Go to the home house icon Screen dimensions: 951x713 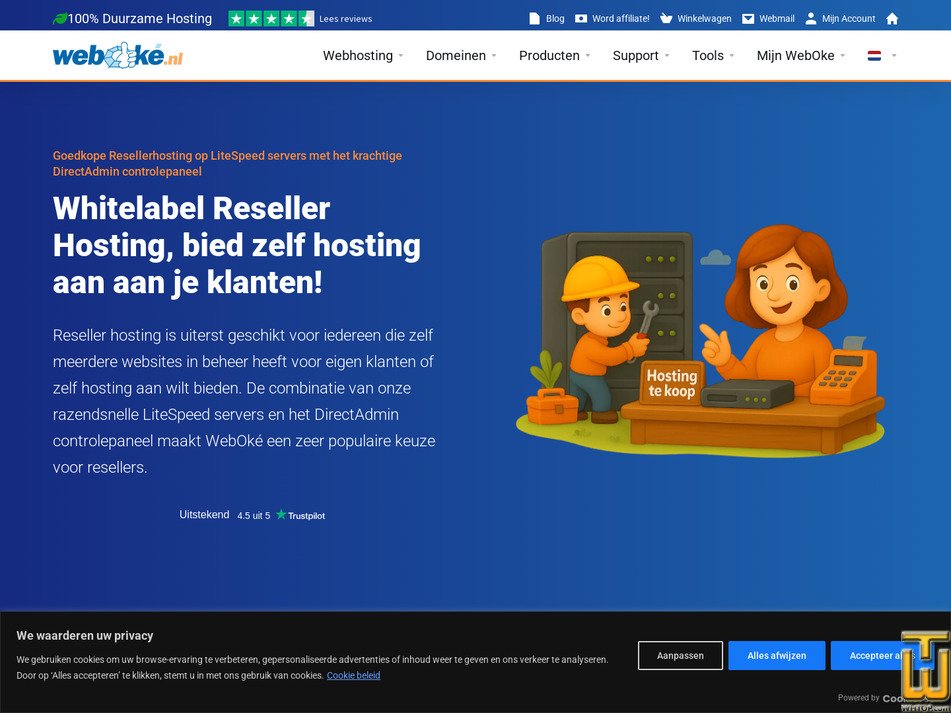[892, 19]
